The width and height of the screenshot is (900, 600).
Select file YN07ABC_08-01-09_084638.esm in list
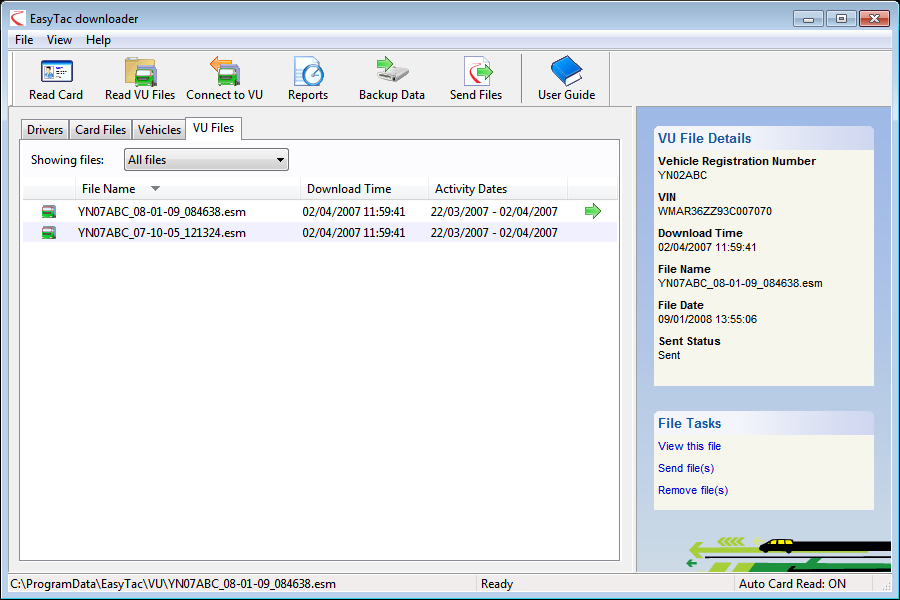coord(162,212)
